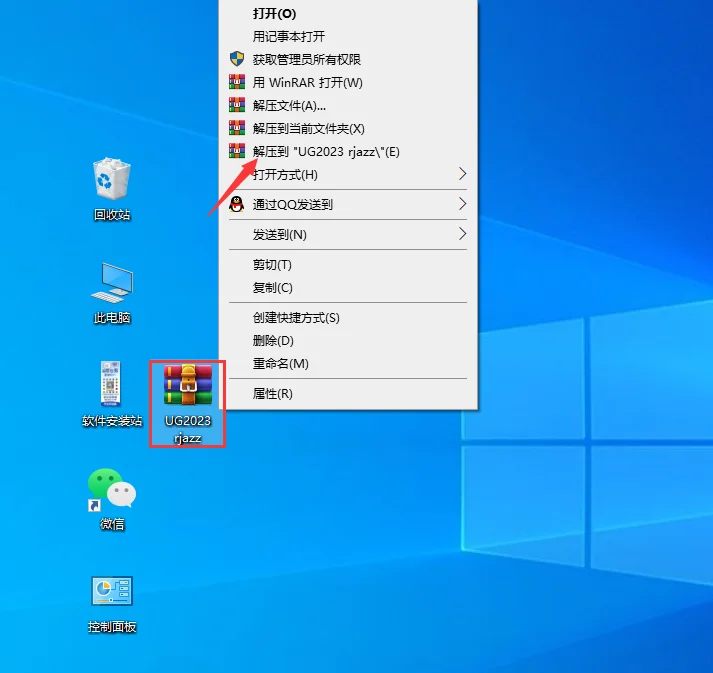Screen dimensions: 713x673
Task: Choose 解压文件(A)... menu entry
Action: coord(348,105)
